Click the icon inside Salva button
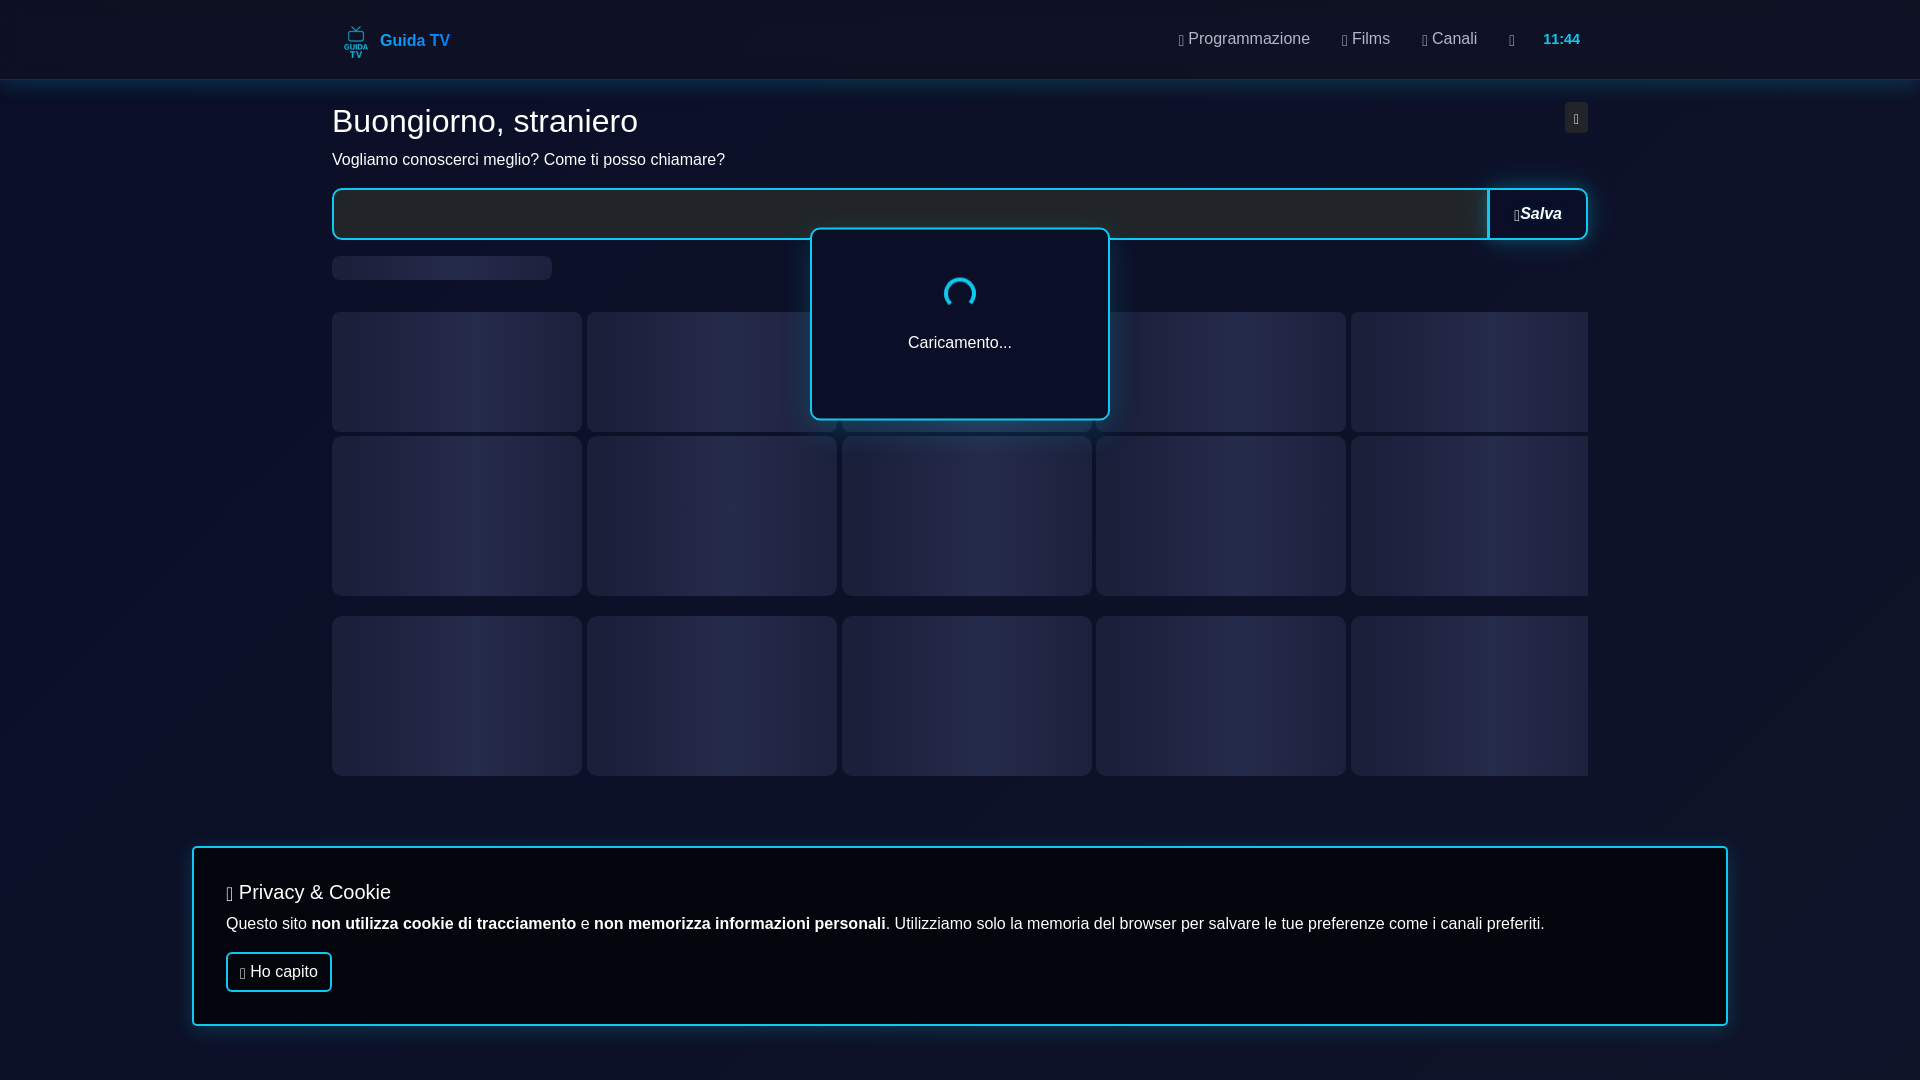The width and height of the screenshot is (1920, 1080). [1516, 216]
